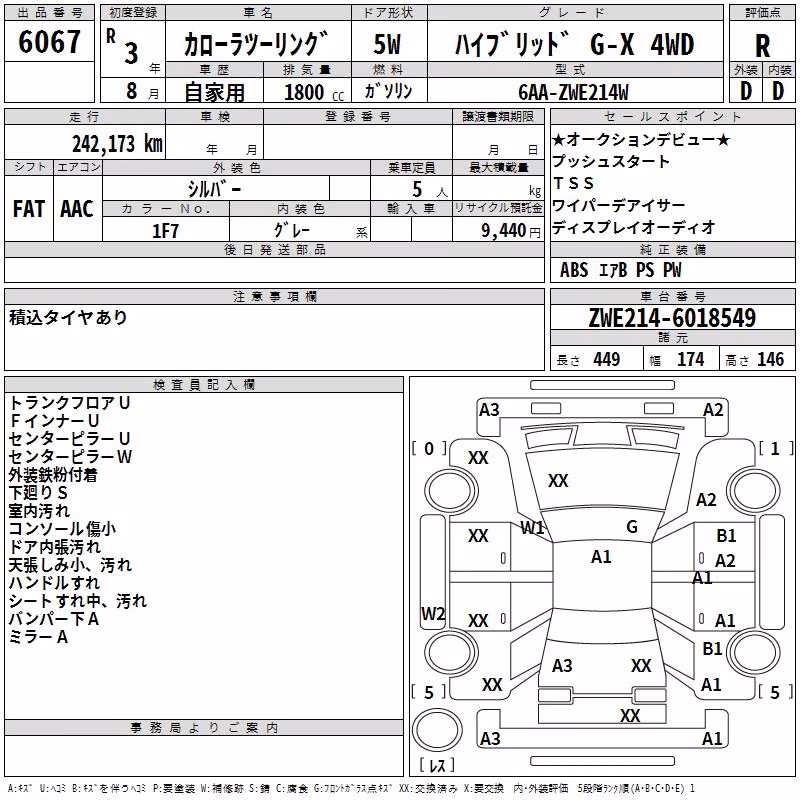Click the D grade under 外装
The width and height of the screenshot is (800, 800).
[x=746, y=91]
